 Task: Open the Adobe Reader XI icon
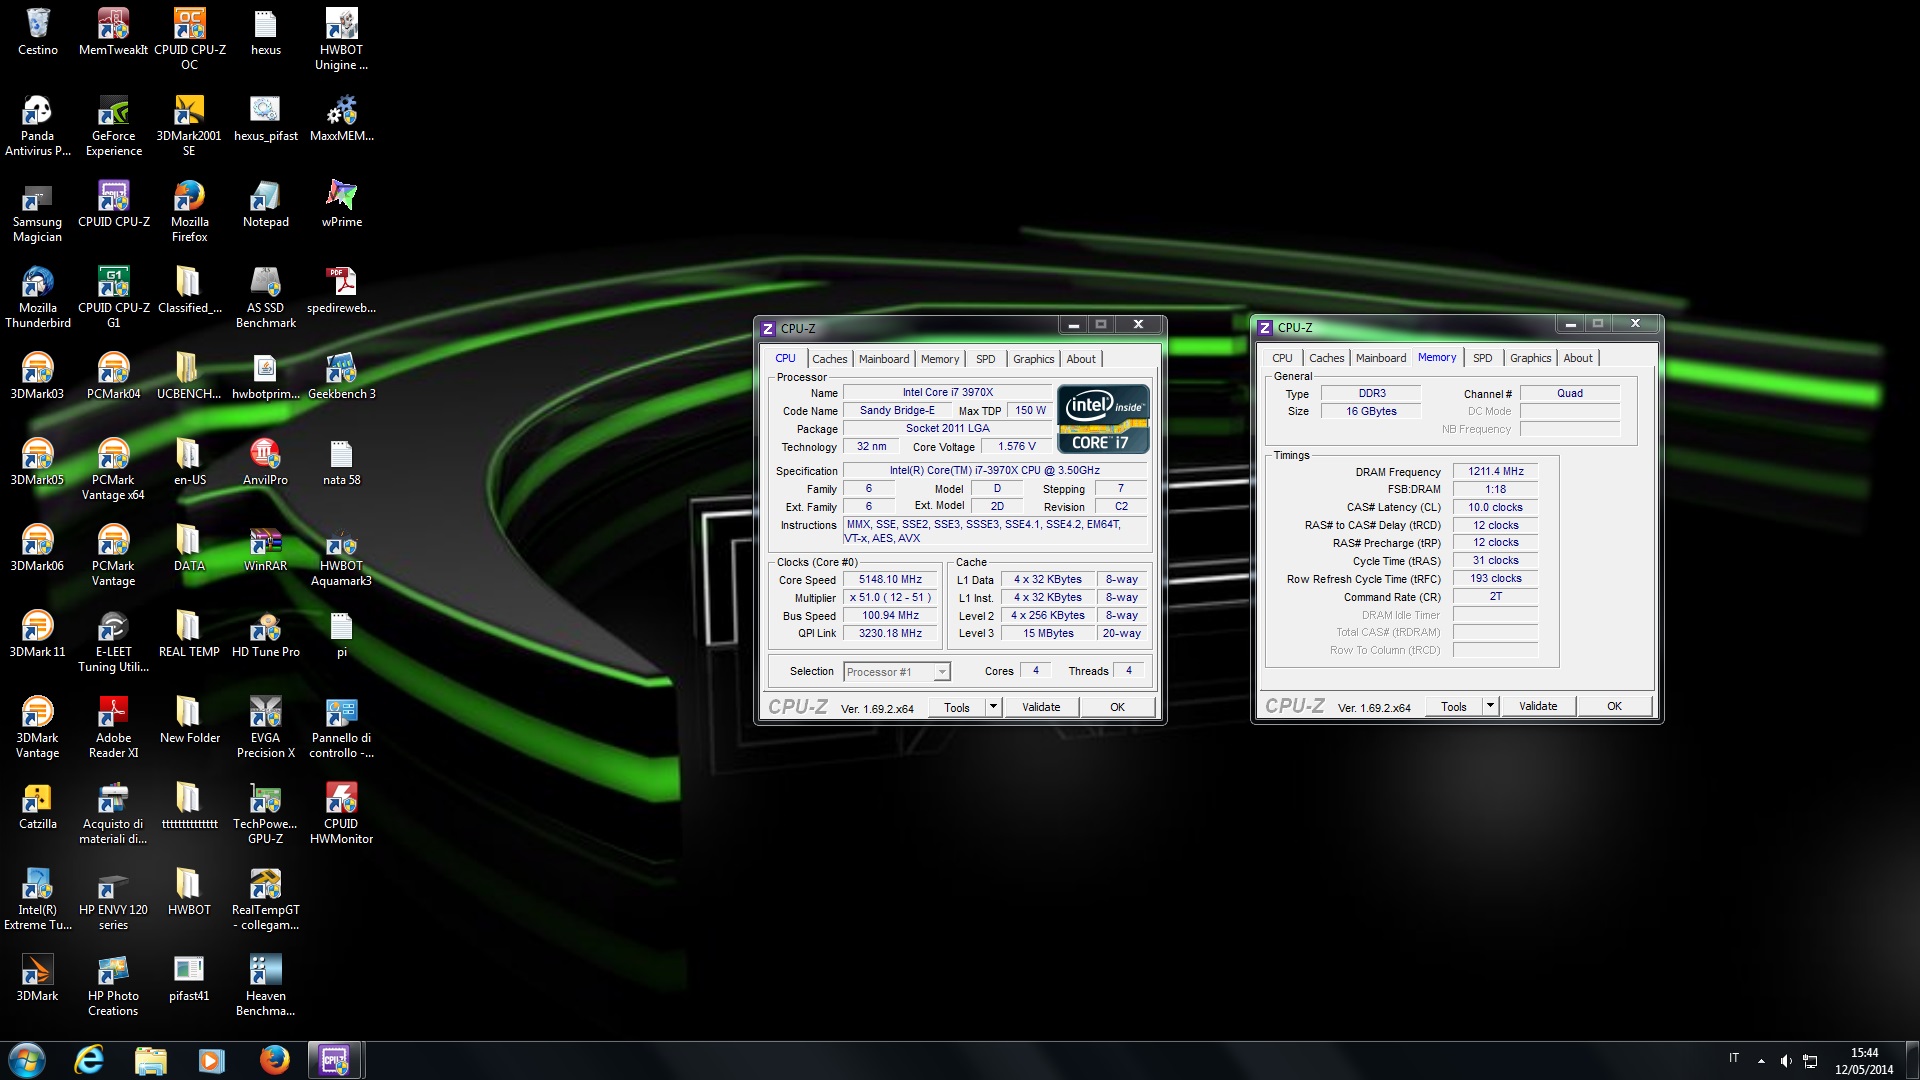click(113, 727)
